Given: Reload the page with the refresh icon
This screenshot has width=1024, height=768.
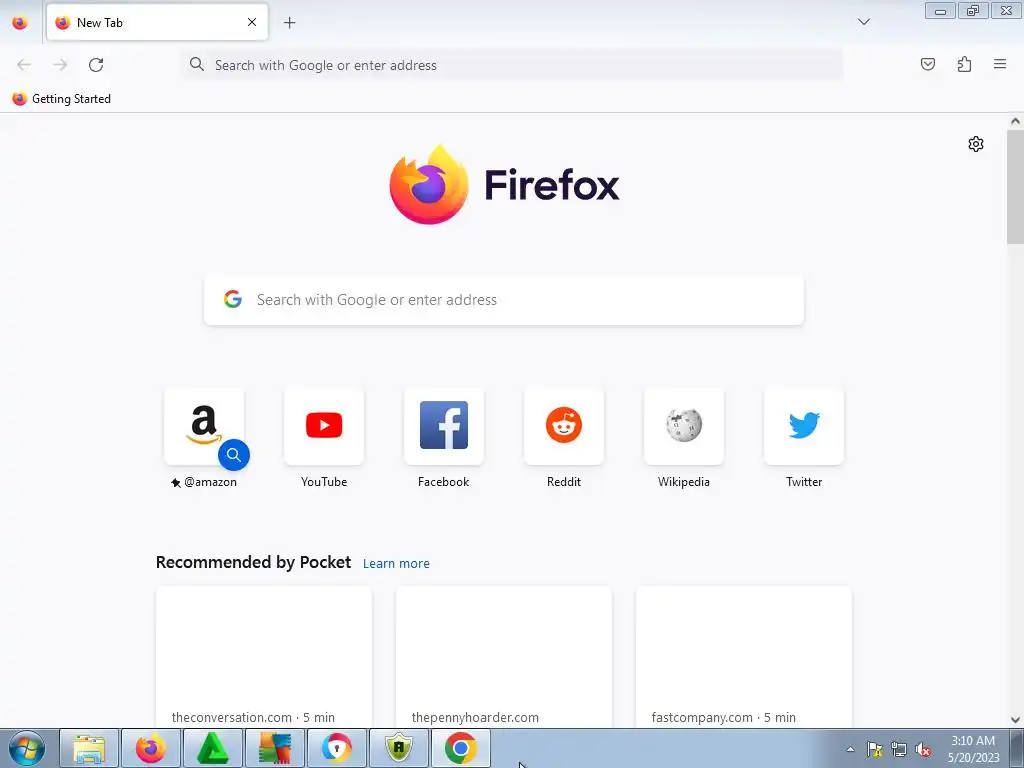Looking at the screenshot, I should [x=96, y=65].
